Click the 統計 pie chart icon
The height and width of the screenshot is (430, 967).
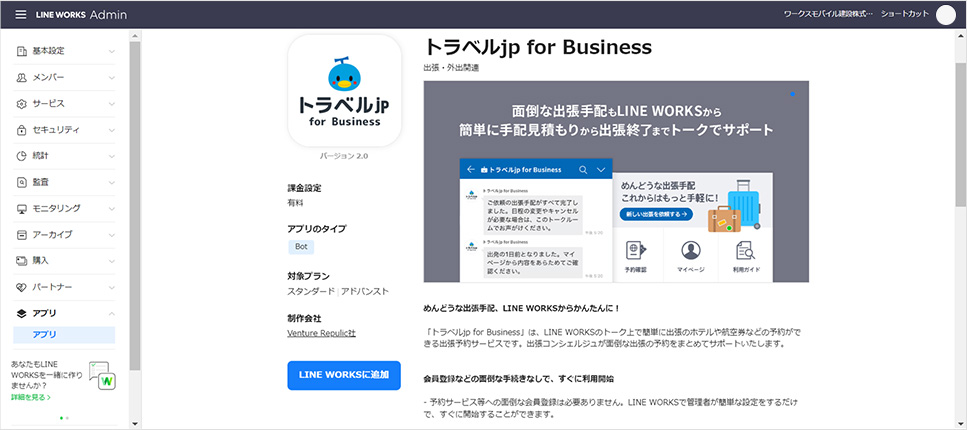[x=22, y=156]
